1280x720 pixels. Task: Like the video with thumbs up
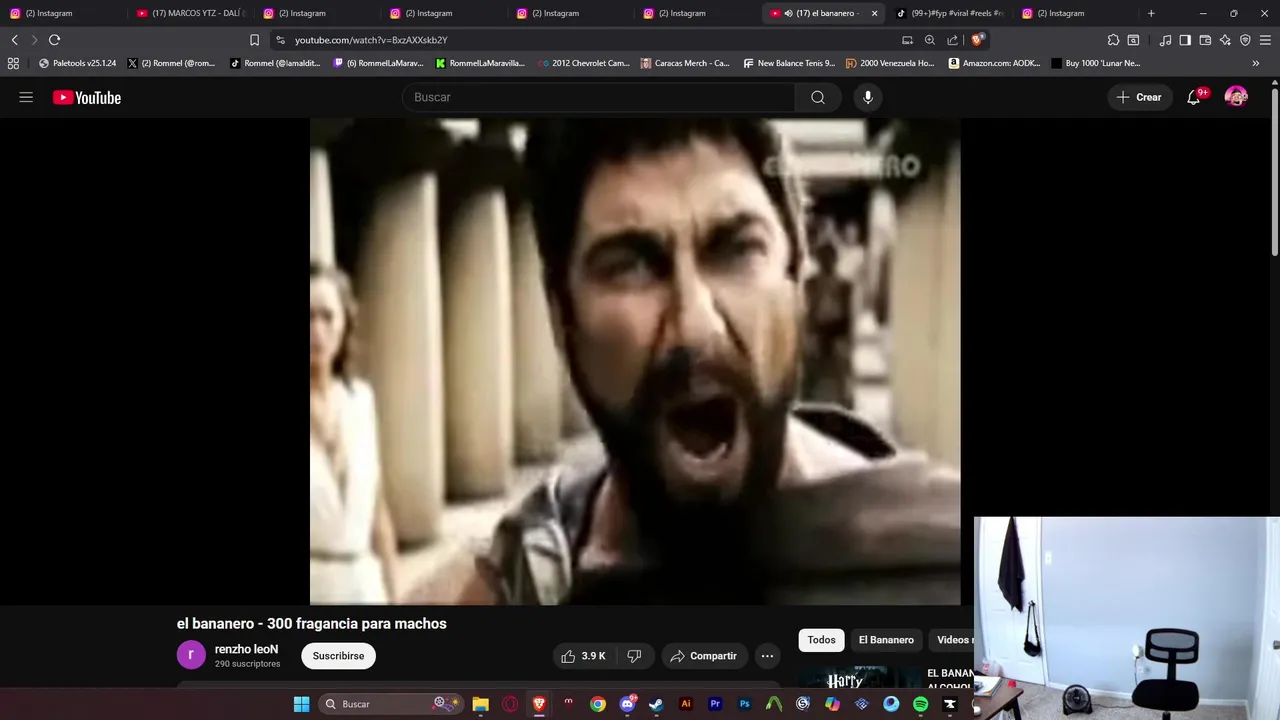click(x=583, y=656)
